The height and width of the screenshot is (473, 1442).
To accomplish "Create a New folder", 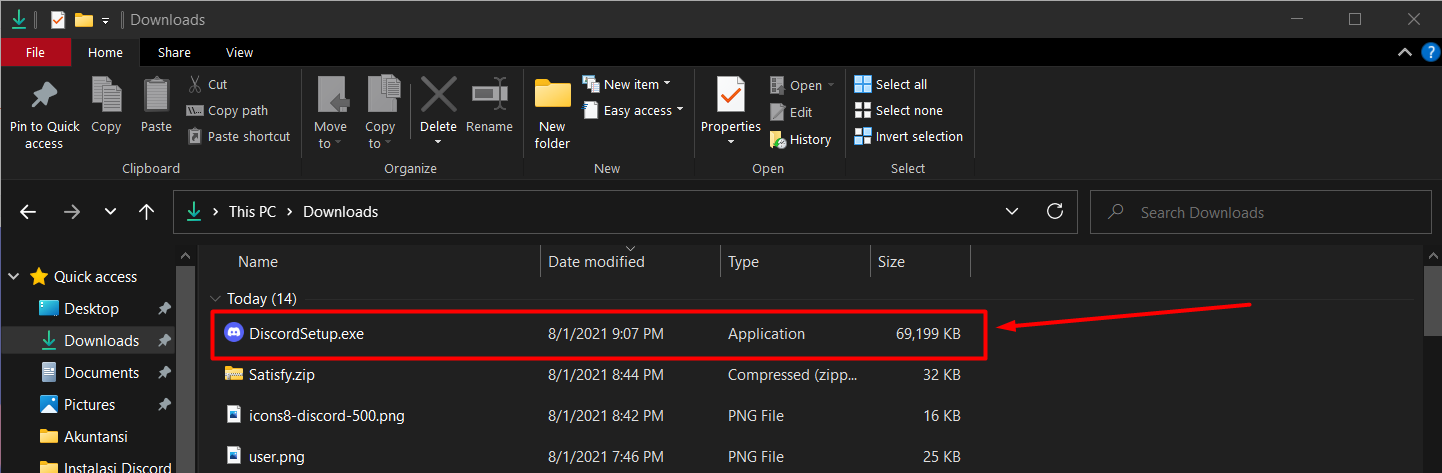I will click(552, 114).
